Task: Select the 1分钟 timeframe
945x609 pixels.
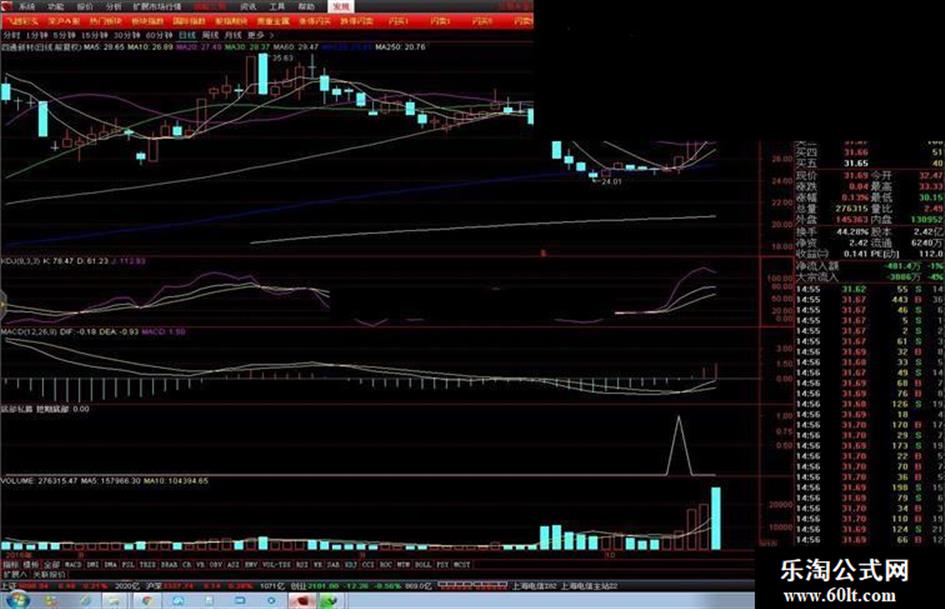Action: 37,36
